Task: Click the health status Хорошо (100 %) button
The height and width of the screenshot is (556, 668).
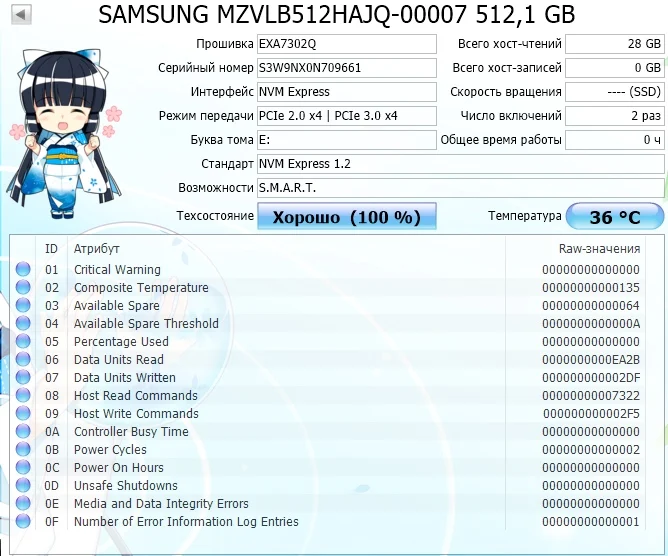Action: 347,216
